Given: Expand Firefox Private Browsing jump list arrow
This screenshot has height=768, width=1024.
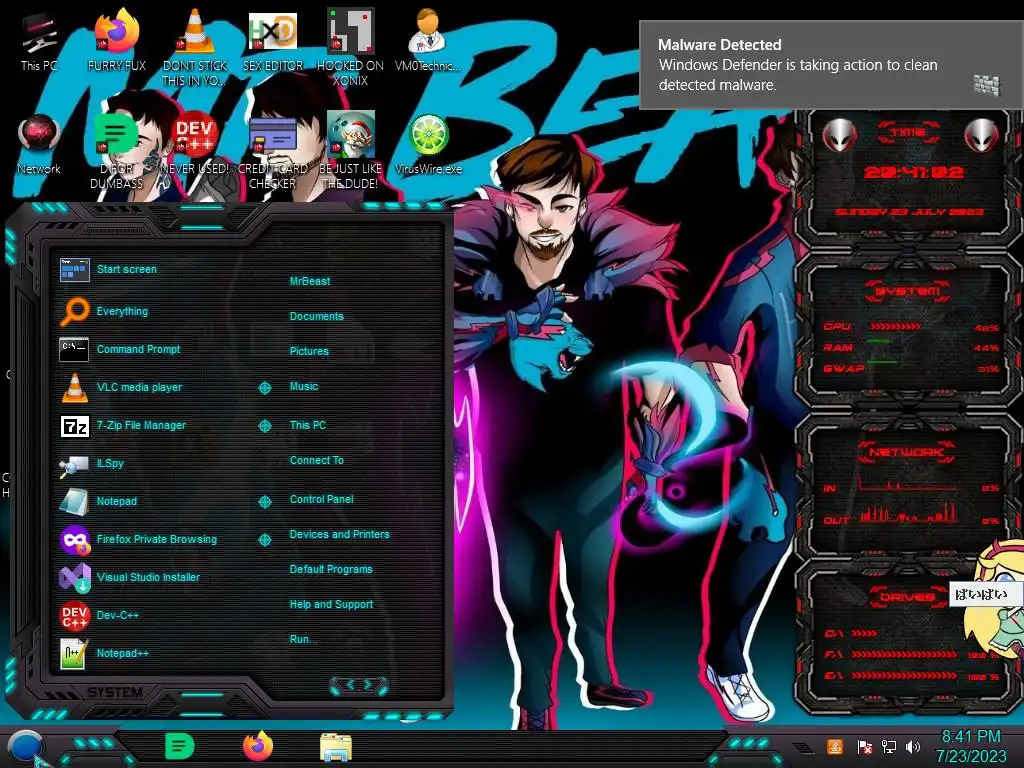Looking at the screenshot, I should [x=264, y=539].
